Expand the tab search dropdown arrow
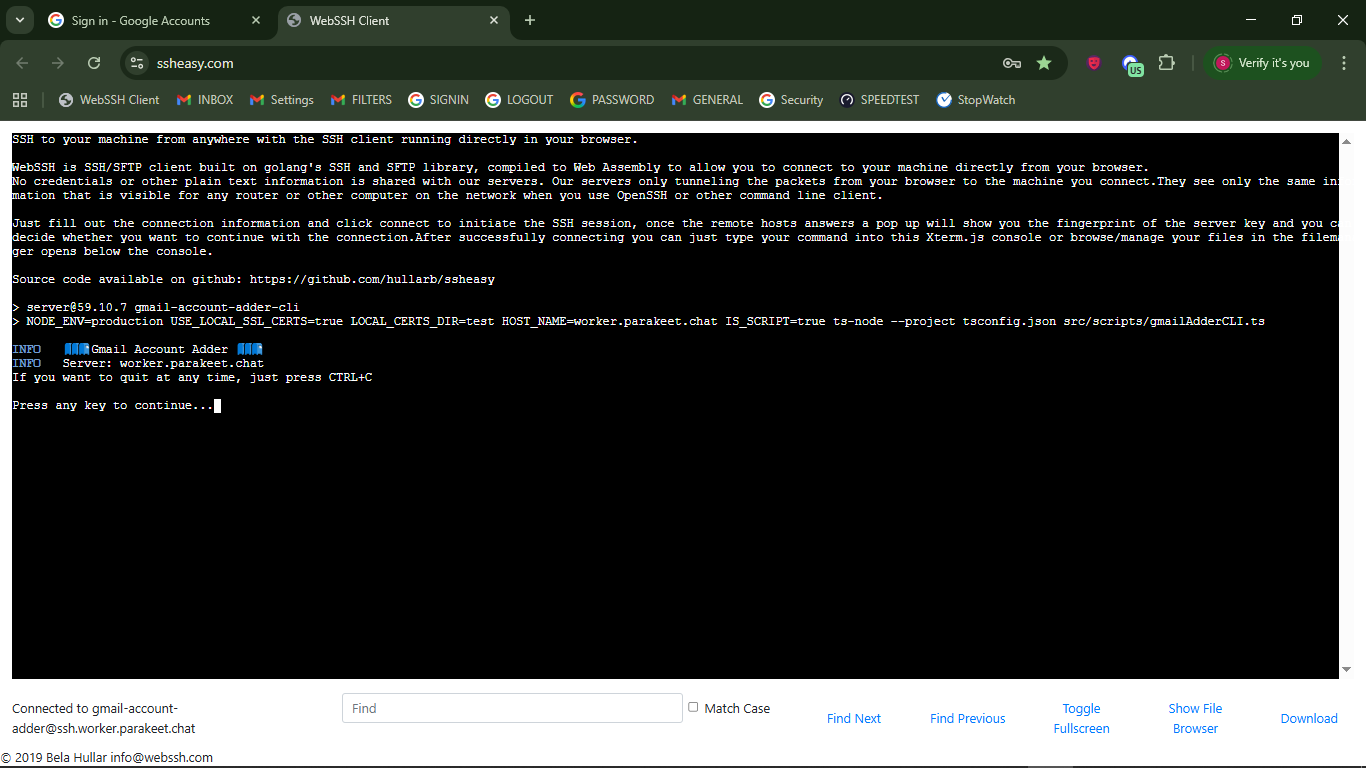 19,20
